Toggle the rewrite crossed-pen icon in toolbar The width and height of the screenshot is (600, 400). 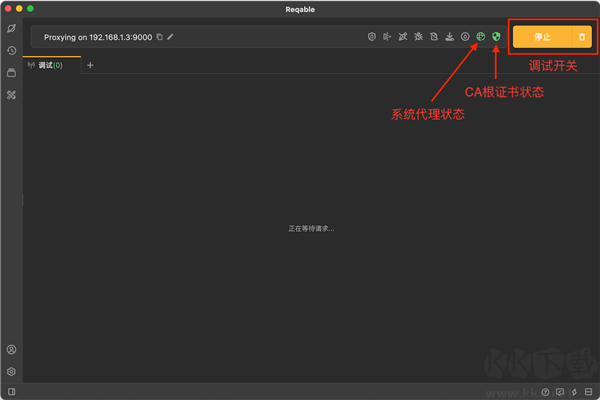(403, 37)
